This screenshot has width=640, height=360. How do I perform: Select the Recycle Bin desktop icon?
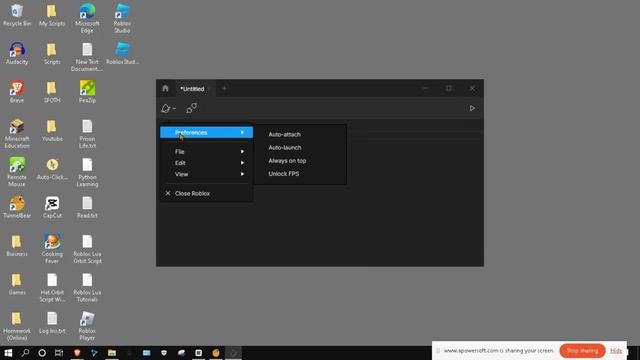[x=17, y=15]
